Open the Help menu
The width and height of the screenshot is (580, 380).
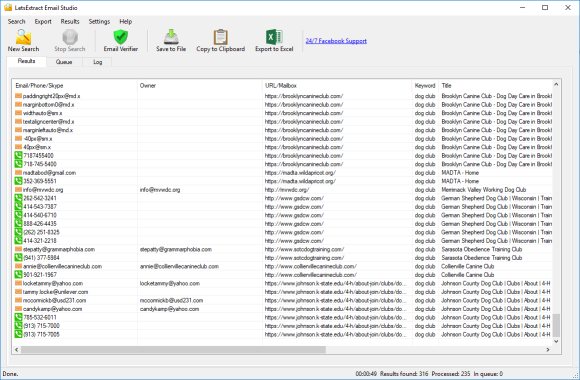[125, 21]
